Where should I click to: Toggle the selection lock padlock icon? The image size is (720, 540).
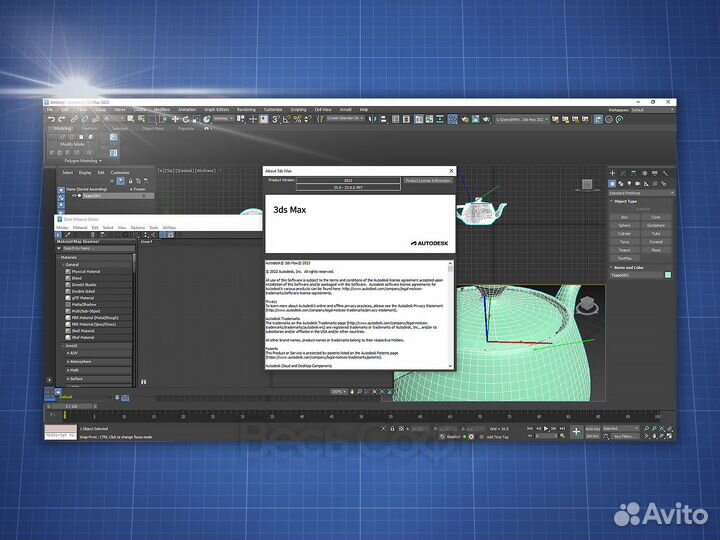pyautogui.click(x=392, y=428)
